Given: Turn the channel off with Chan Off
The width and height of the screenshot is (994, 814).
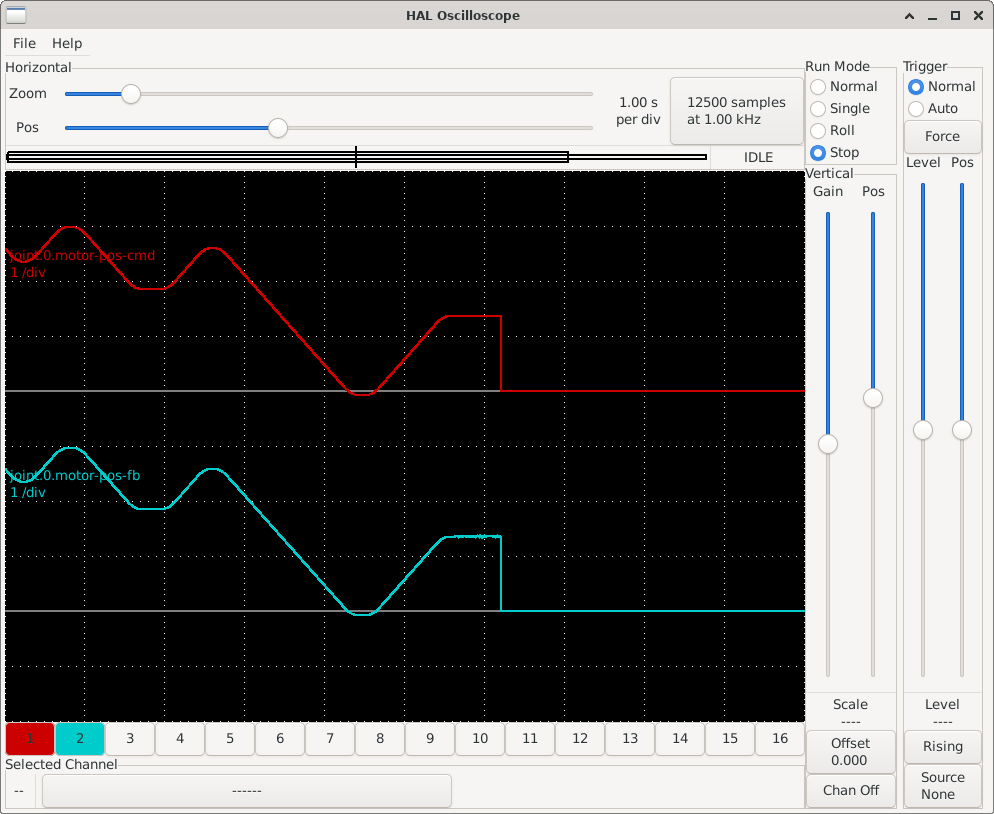Looking at the screenshot, I should click(850, 790).
